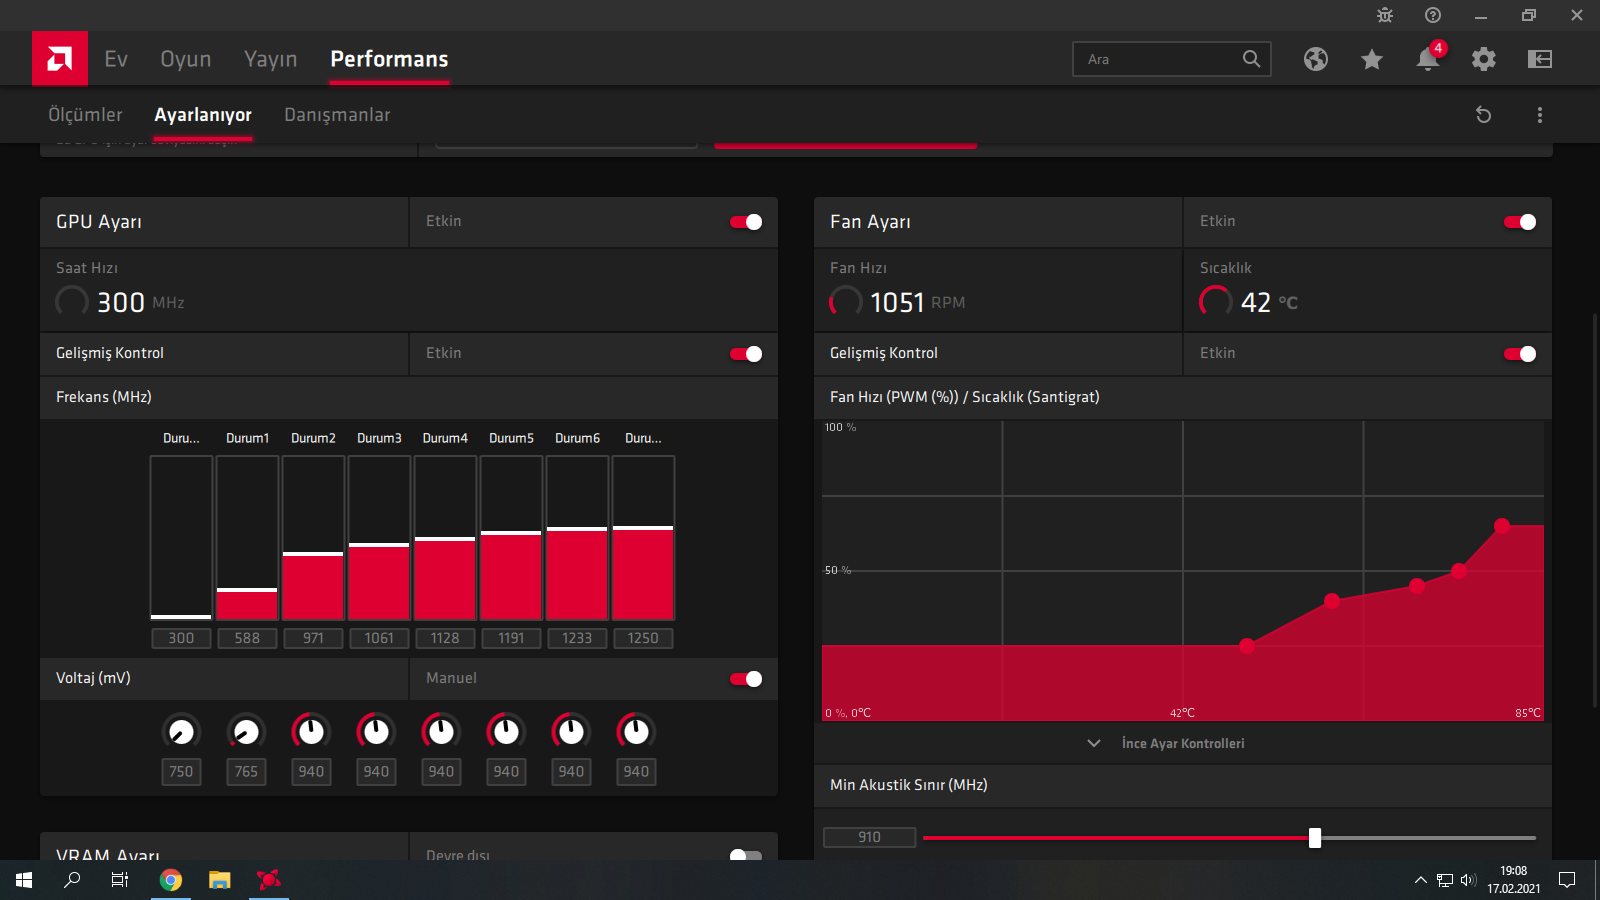Viewport: 1600px width, 900px height.
Task: Turn off Fan Ayarı toggle
Action: (1520, 222)
